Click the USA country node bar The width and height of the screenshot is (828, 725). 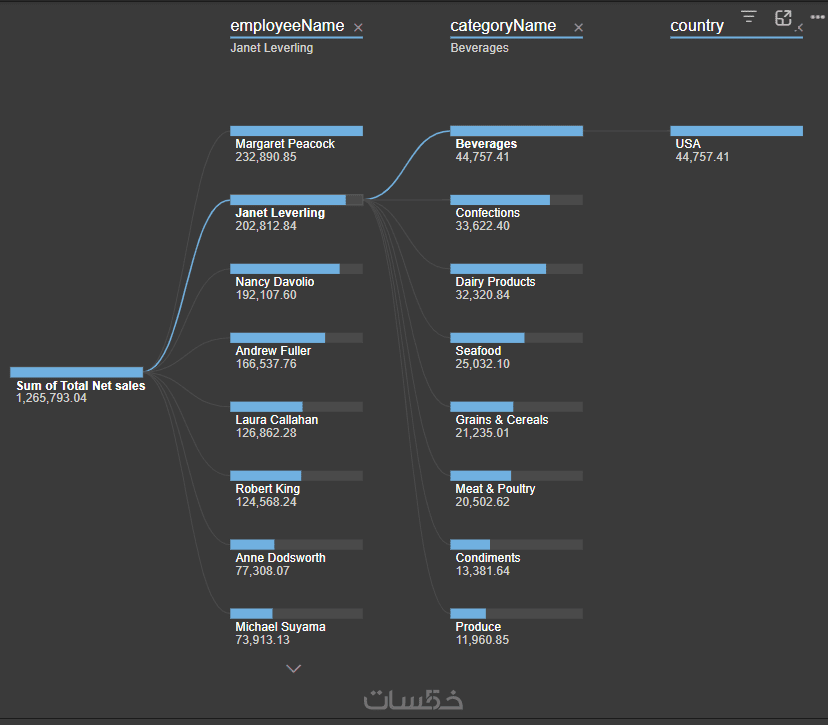(x=736, y=131)
